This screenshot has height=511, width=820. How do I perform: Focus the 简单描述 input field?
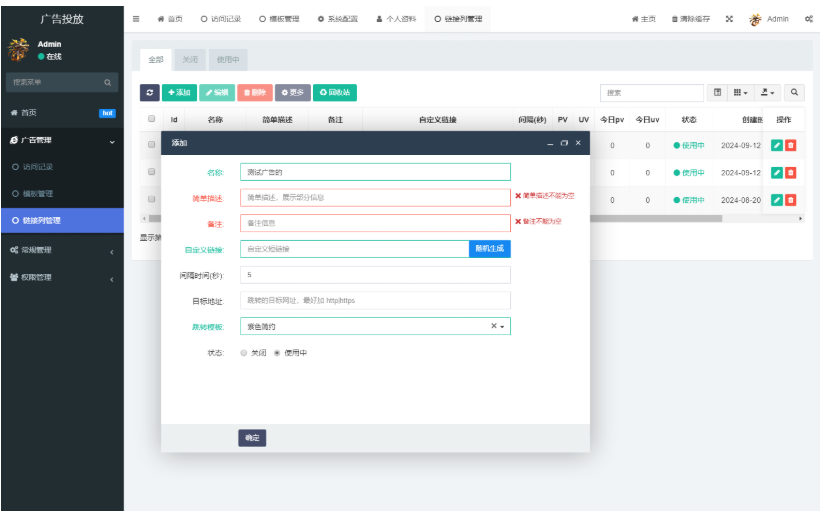(x=375, y=198)
